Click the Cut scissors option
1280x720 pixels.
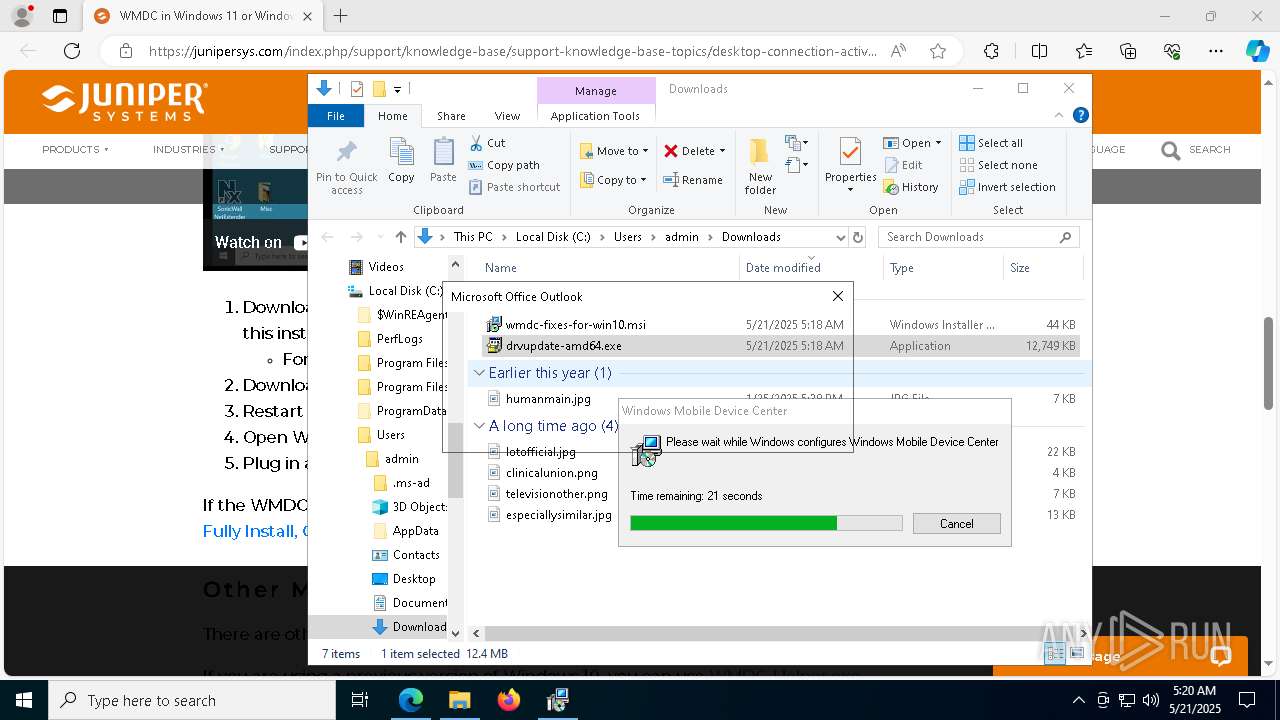coord(488,143)
